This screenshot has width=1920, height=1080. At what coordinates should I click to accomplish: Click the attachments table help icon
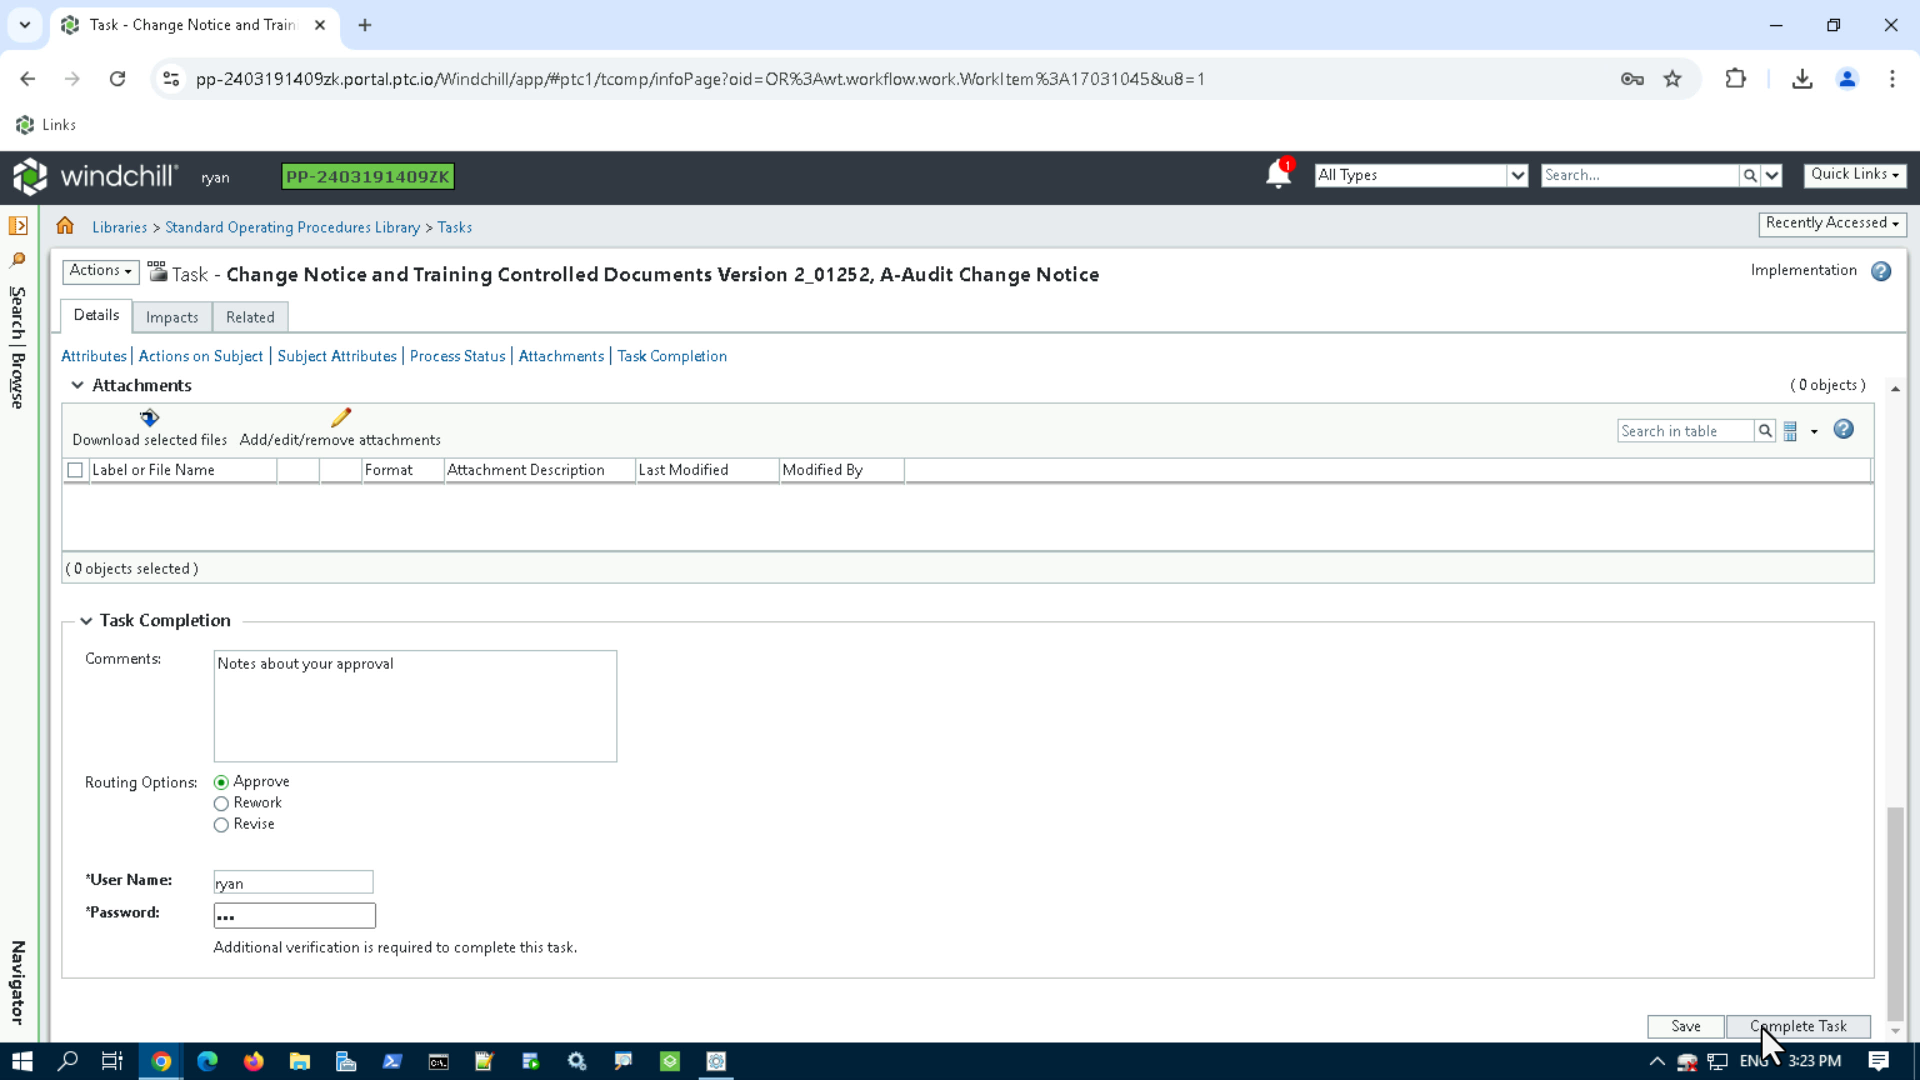pos(1843,429)
